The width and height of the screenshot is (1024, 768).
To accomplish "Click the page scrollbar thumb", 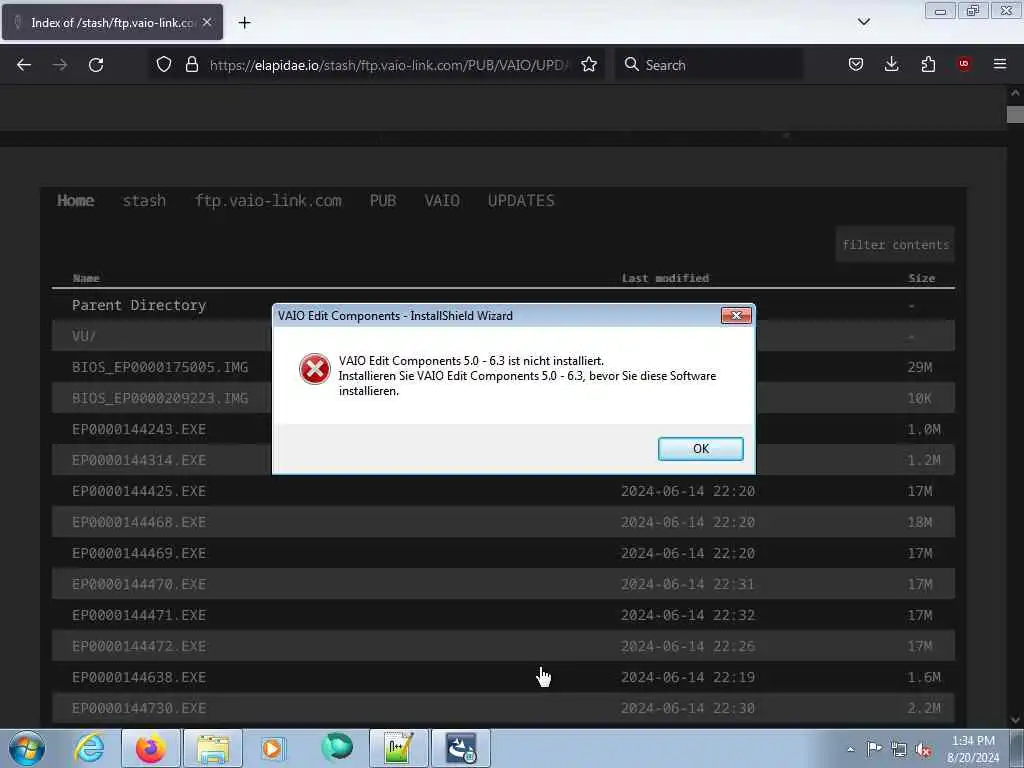I will [x=1015, y=114].
